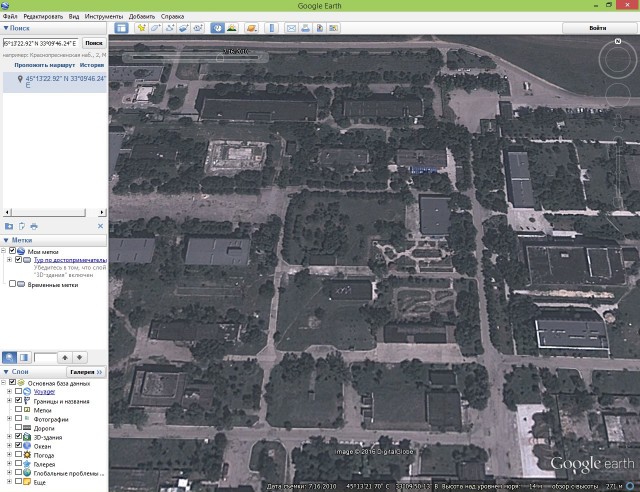Click the search results horizontal scrollbar

pyautogui.click(x=55, y=212)
